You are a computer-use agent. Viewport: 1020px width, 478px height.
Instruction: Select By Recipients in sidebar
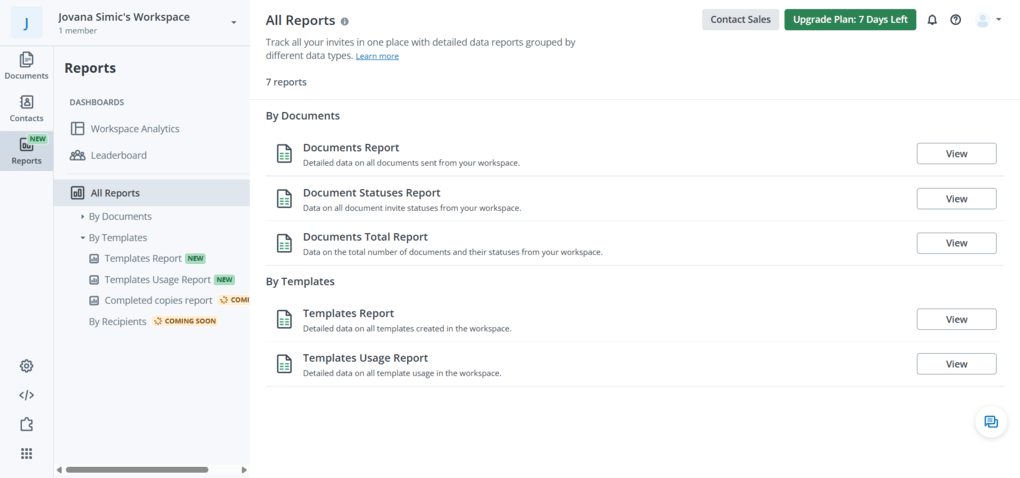[118, 321]
